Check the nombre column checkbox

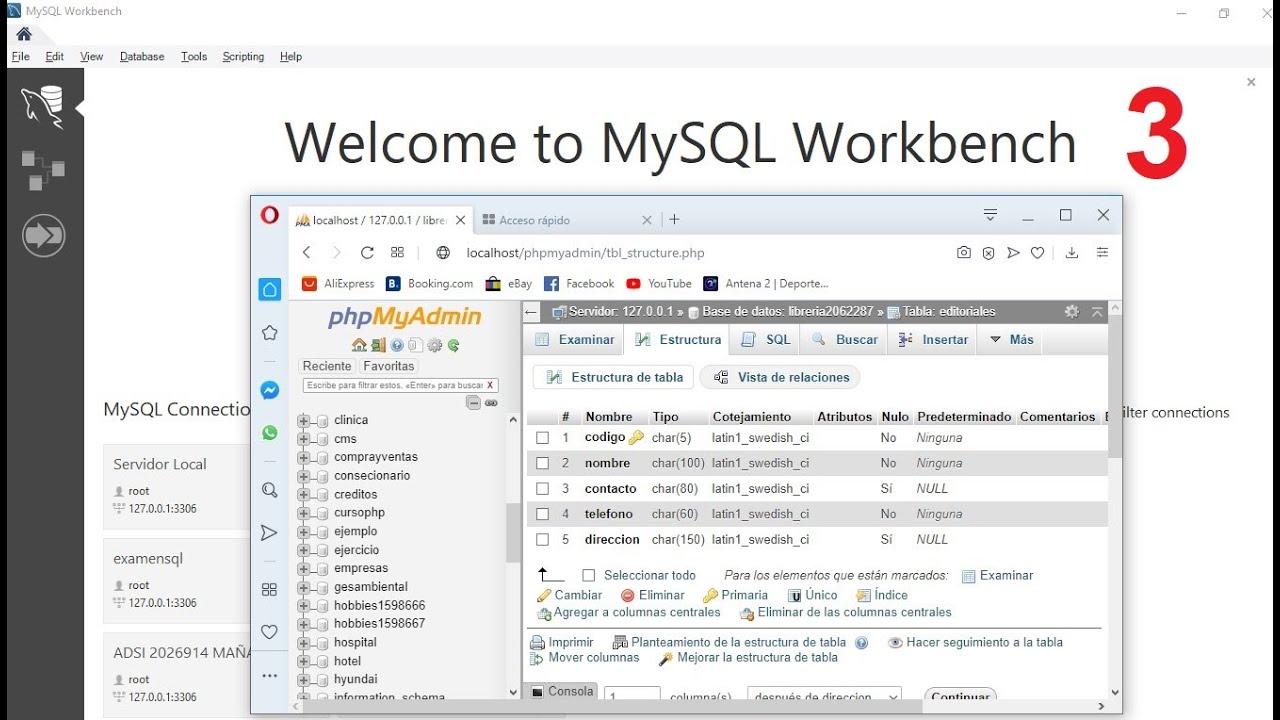click(542, 463)
